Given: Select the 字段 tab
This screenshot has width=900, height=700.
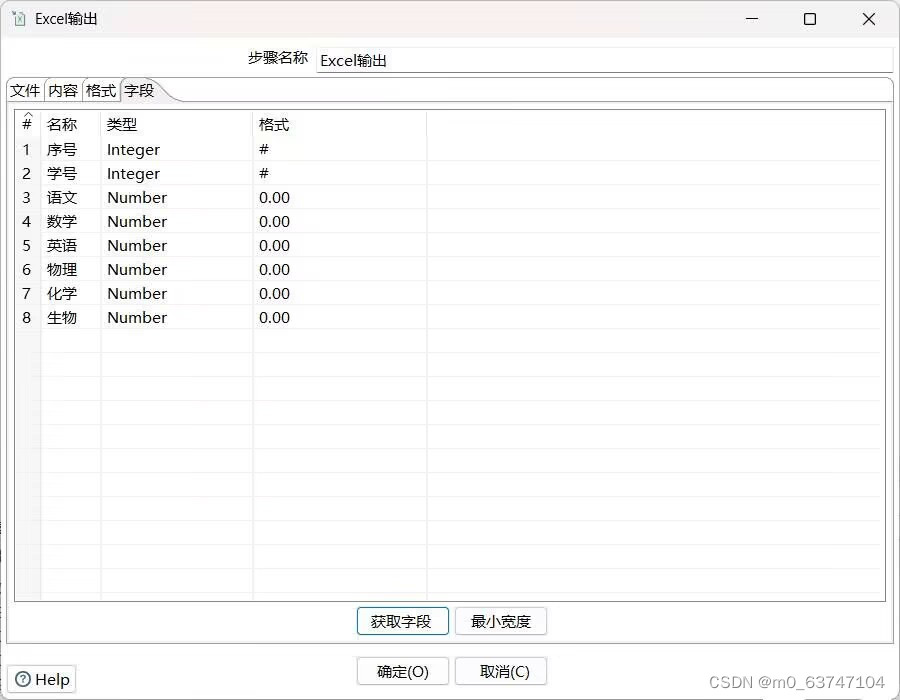Looking at the screenshot, I should tap(139, 91).
